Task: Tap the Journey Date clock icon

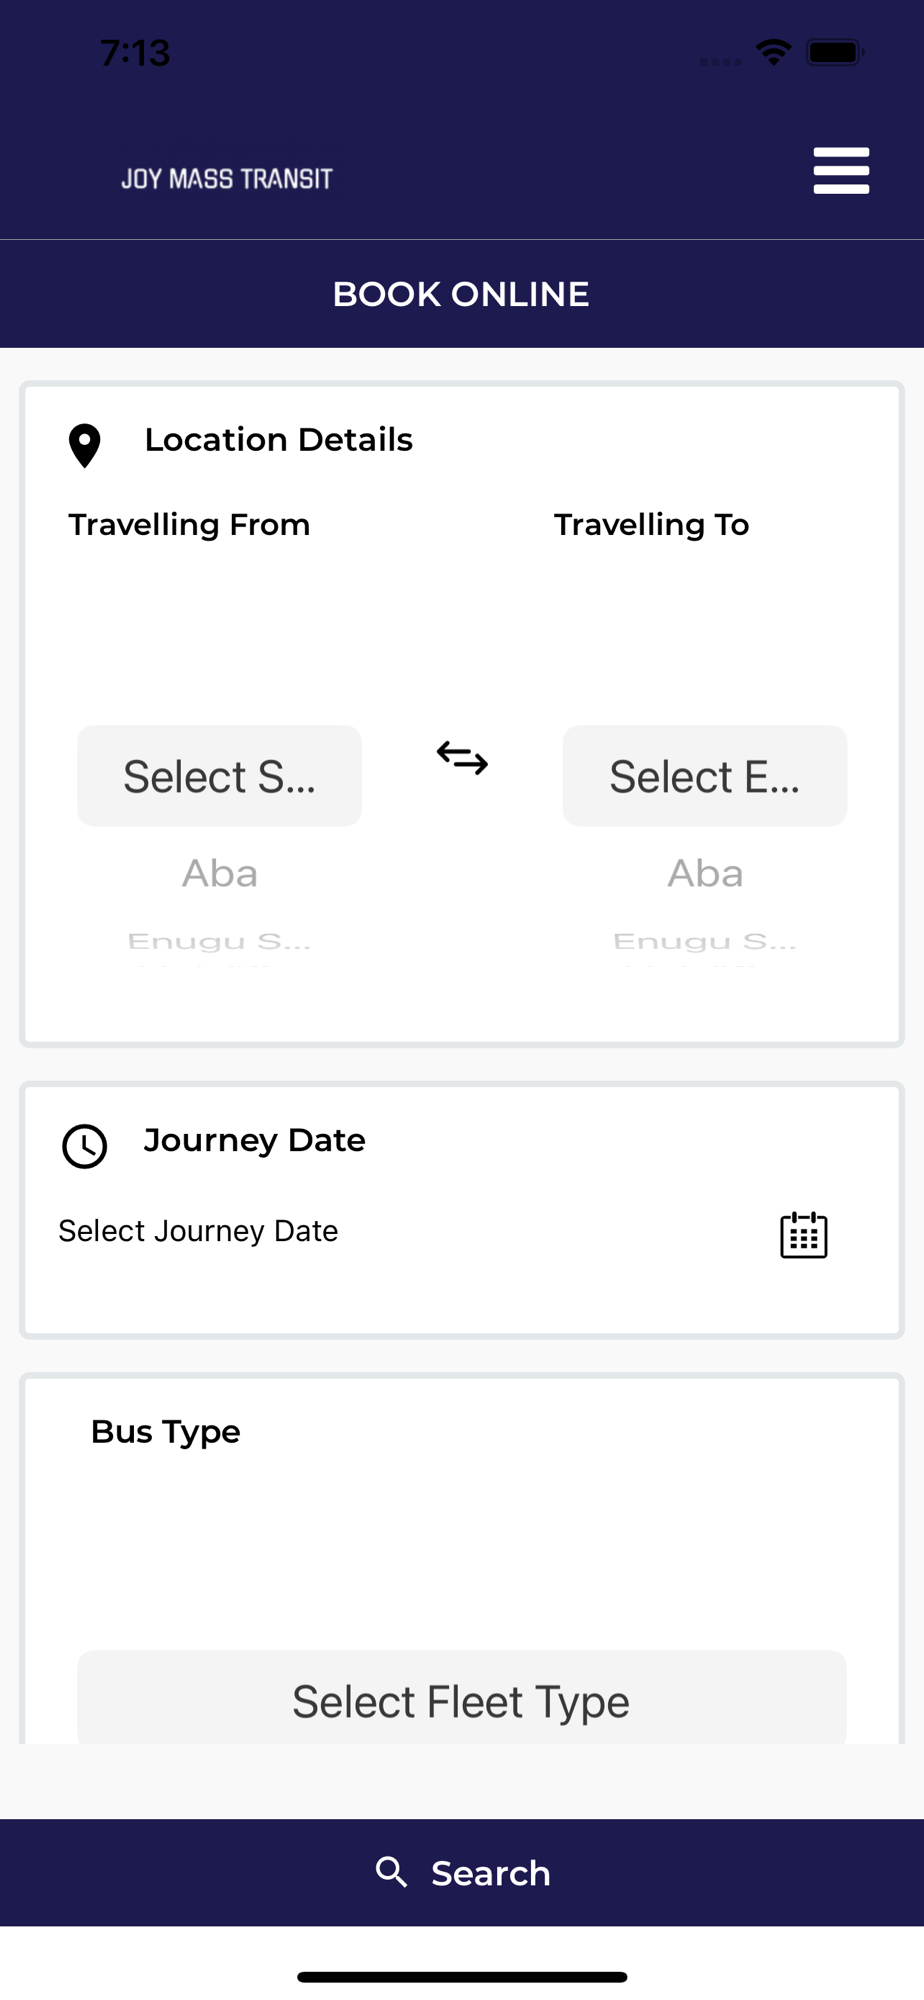Action: [x=85, y=1146]
